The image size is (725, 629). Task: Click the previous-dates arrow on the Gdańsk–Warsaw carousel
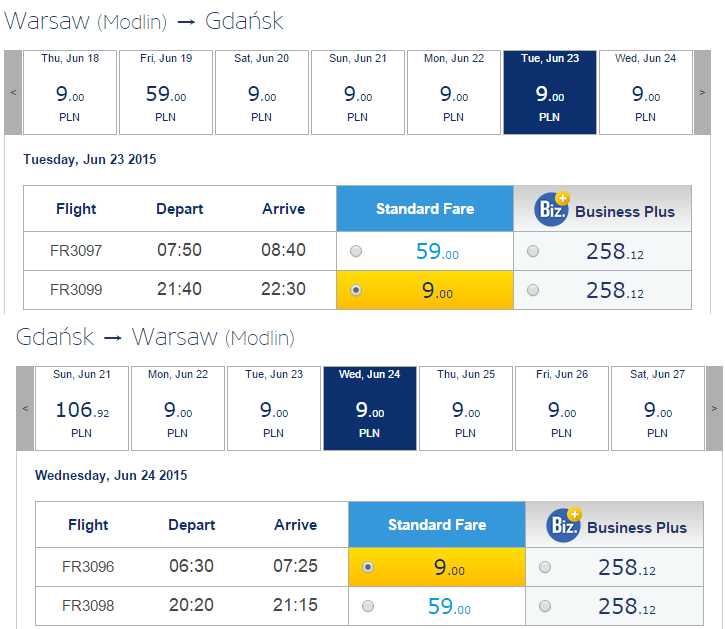[x=25, y=408]
